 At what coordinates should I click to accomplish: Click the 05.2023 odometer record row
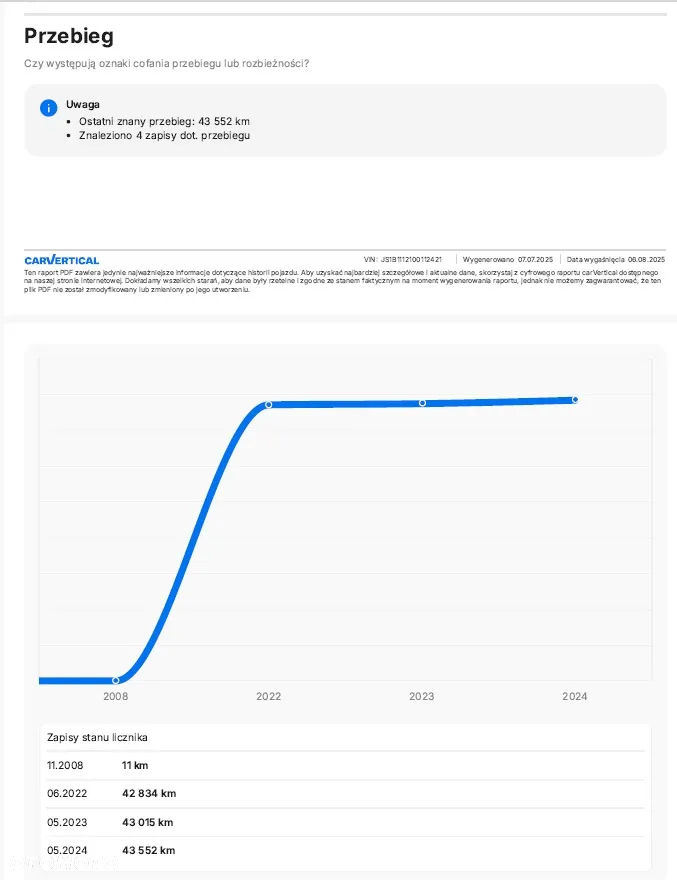pos(345,822)
